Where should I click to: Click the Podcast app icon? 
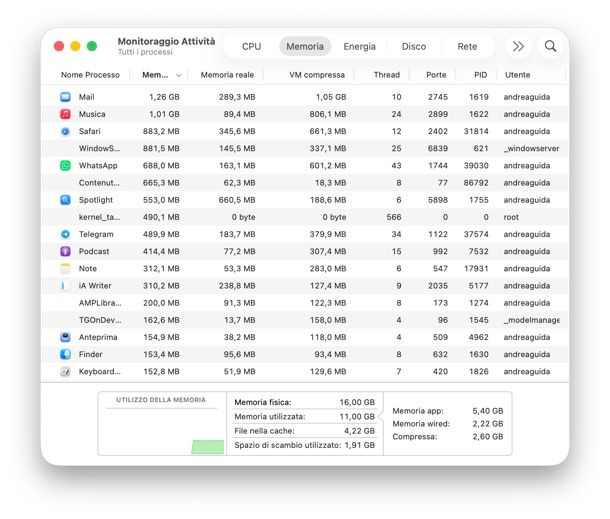[65, 251]
